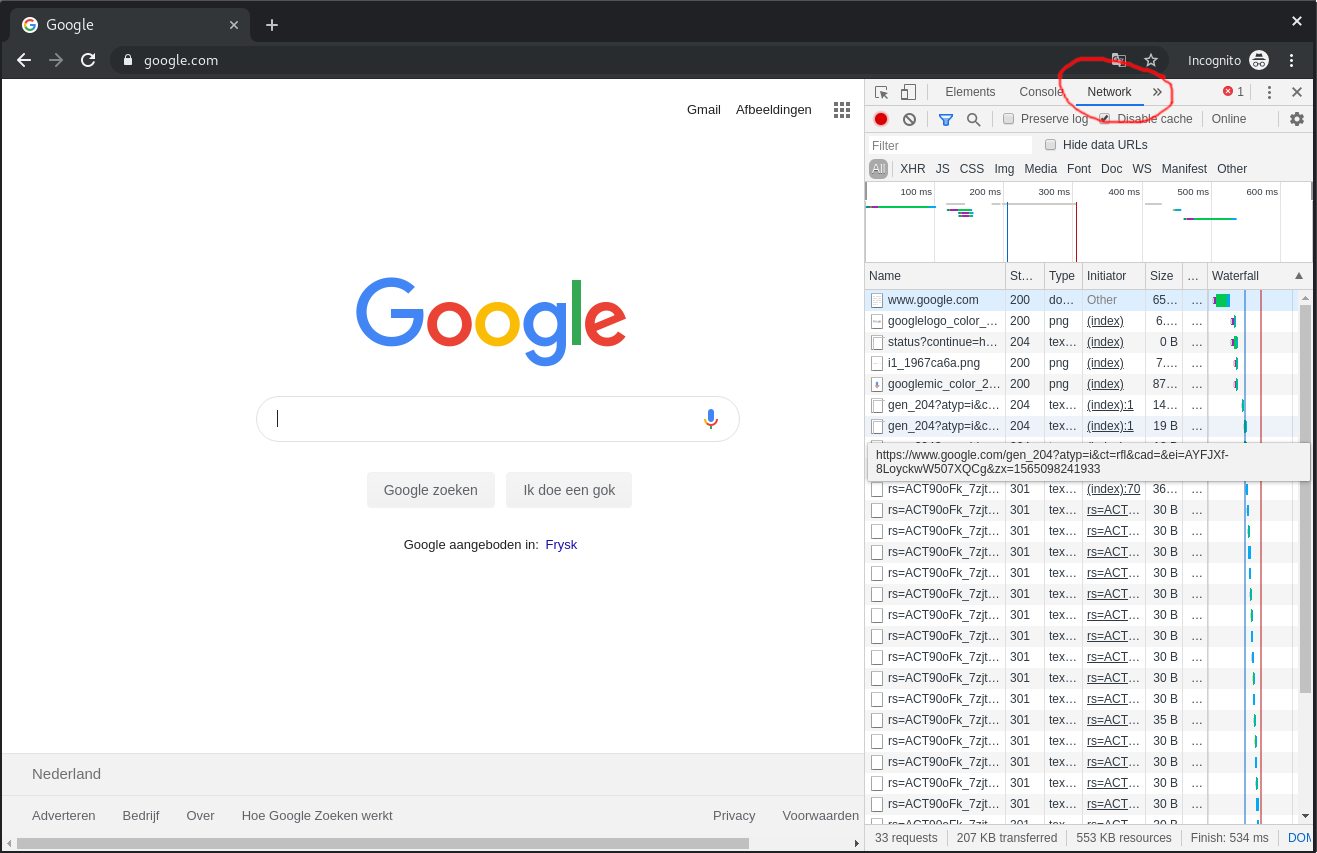
Task: Switch to the Console panel
Action: (x=1040, y=91)
